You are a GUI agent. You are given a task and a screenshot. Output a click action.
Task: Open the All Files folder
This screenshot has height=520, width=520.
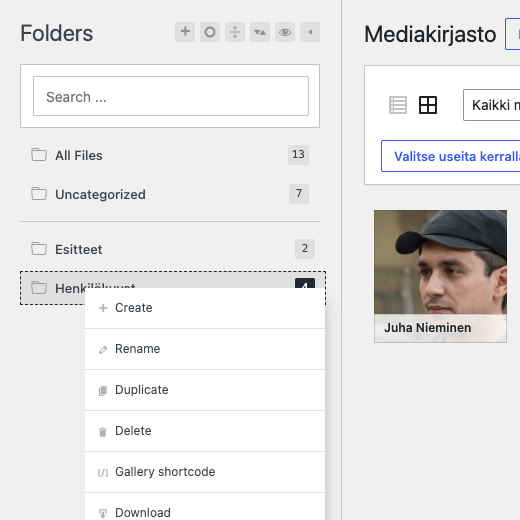170,155
